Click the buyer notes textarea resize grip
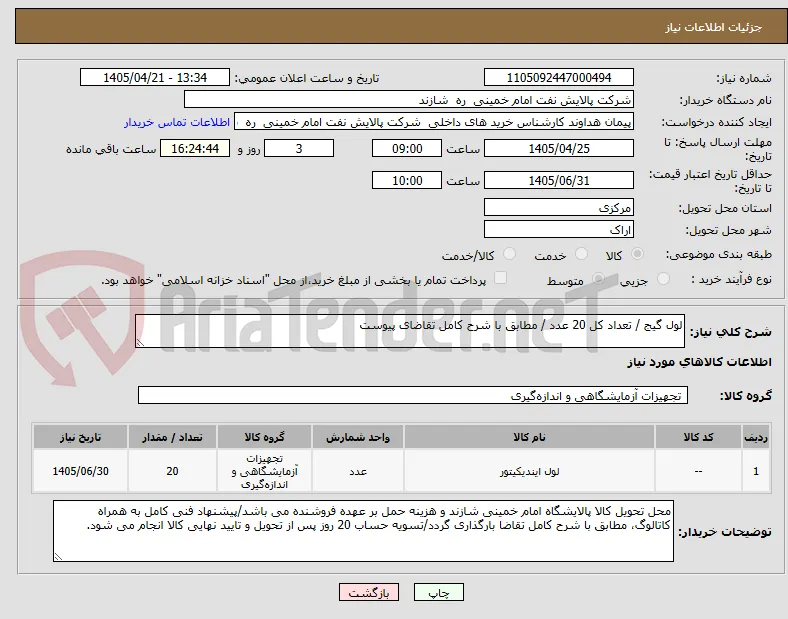This screenshot has height=619, width=788. coord(58,557)
